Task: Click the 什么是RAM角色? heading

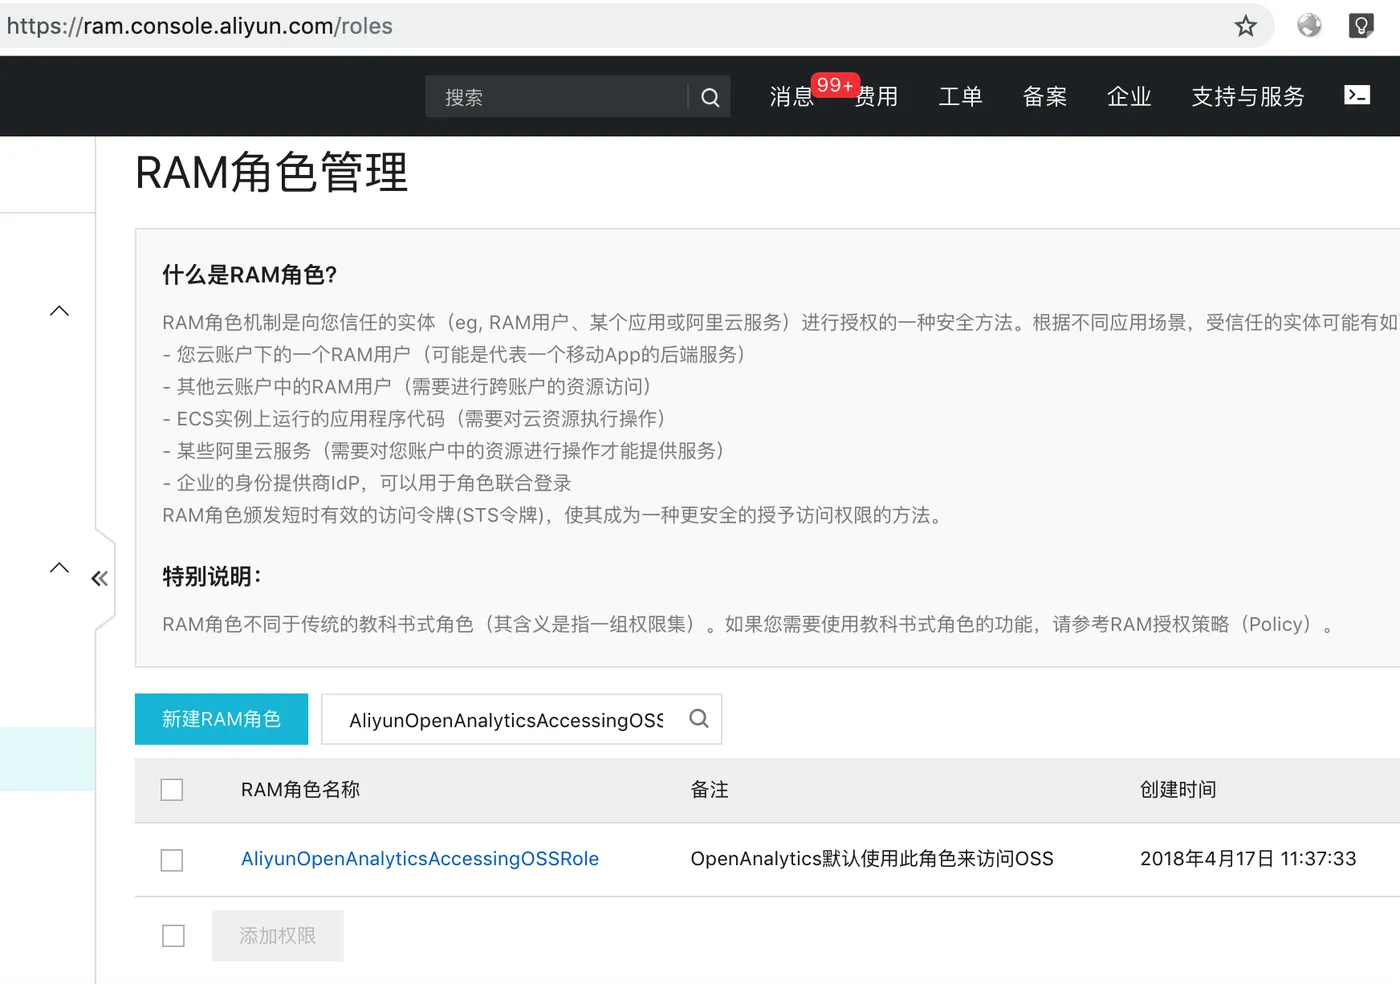Action: point(250,275)
